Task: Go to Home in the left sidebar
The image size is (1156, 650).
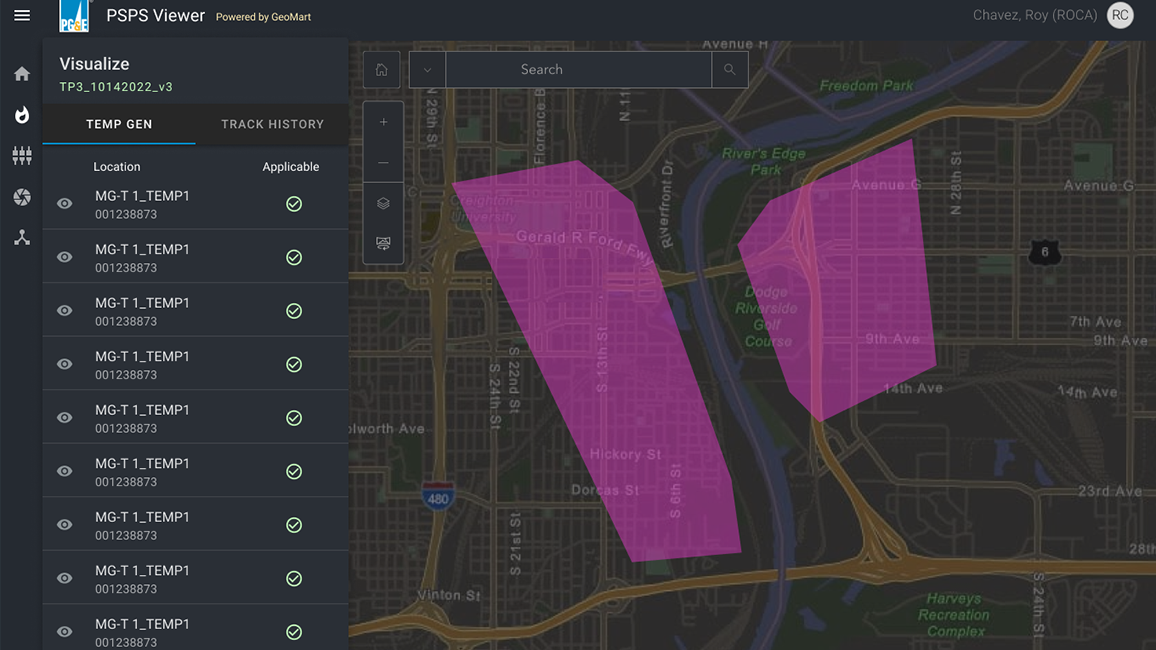Action: tap(22, 74)
